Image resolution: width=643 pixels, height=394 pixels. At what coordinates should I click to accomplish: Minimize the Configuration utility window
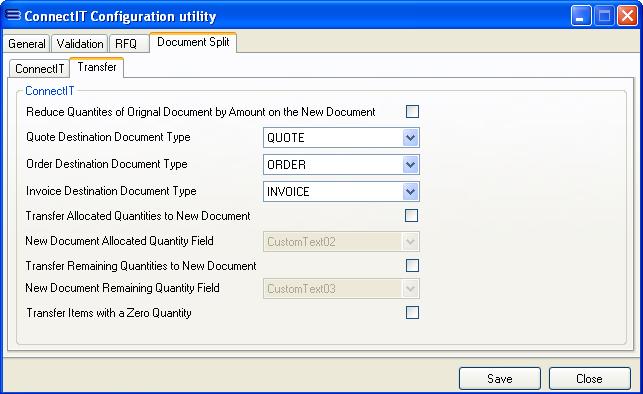[581, 16]
